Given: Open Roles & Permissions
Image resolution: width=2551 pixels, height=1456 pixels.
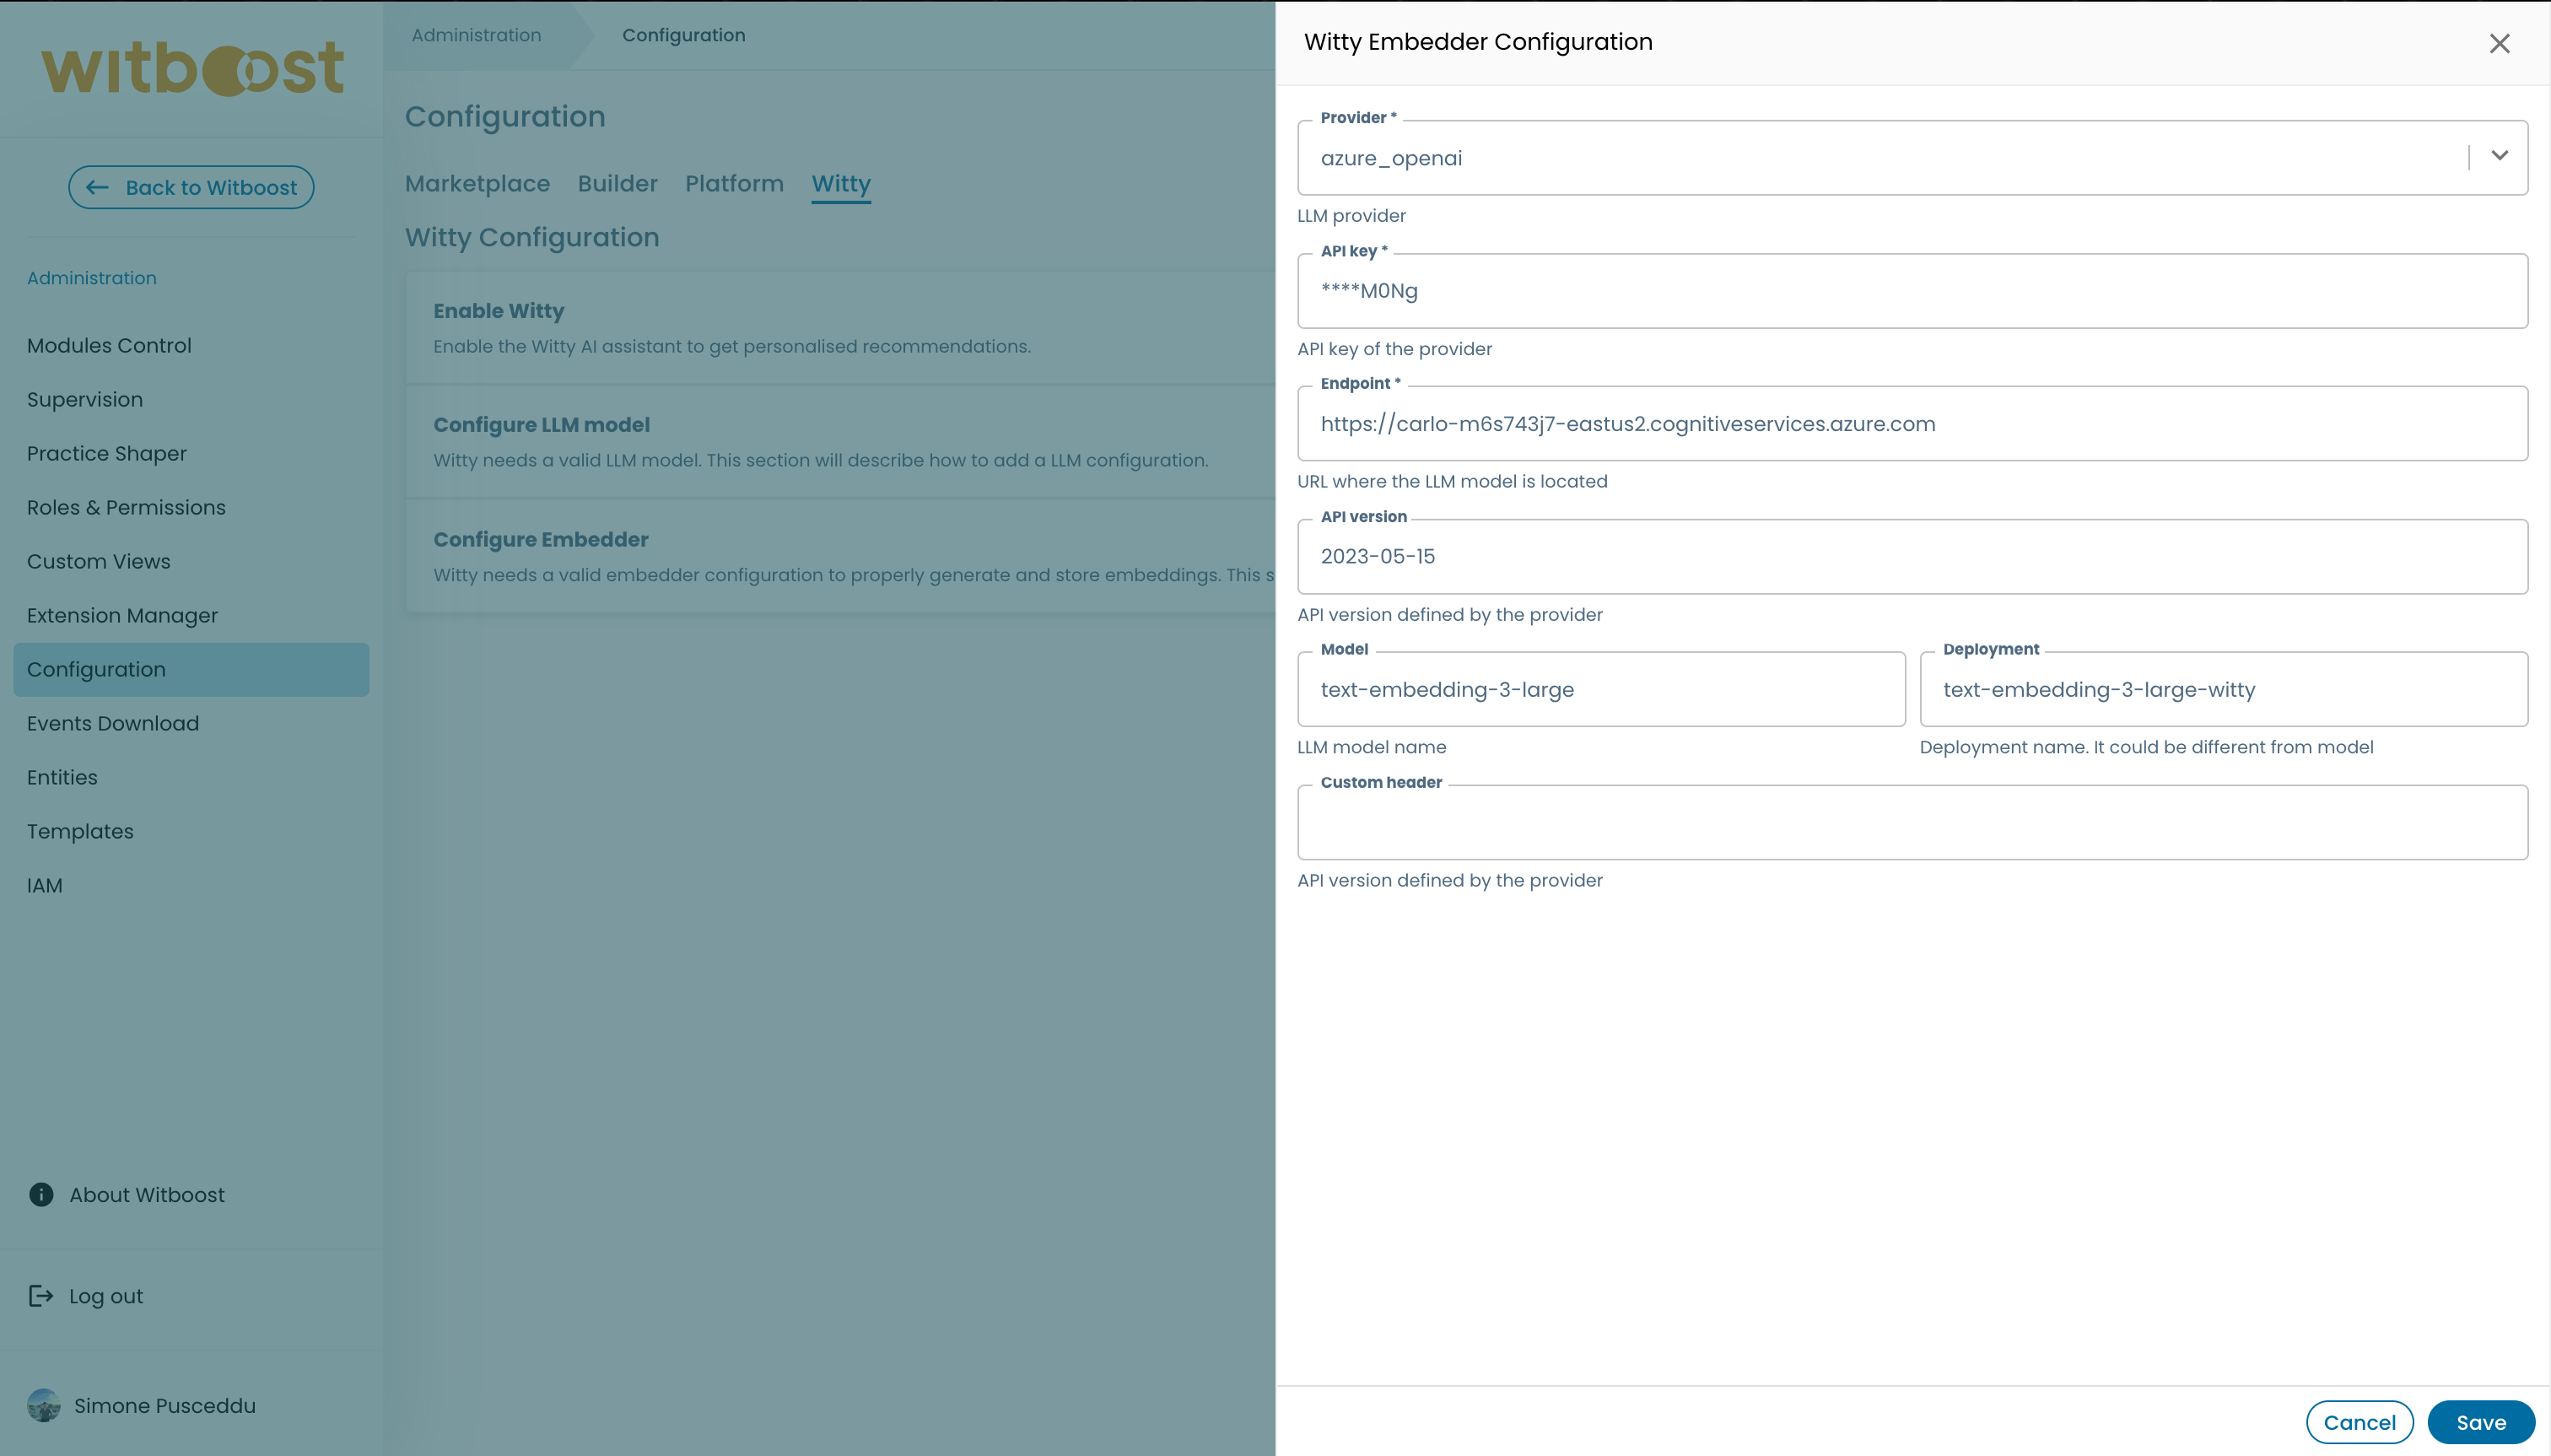Looking at the screenshot, I should pos(191,507).
